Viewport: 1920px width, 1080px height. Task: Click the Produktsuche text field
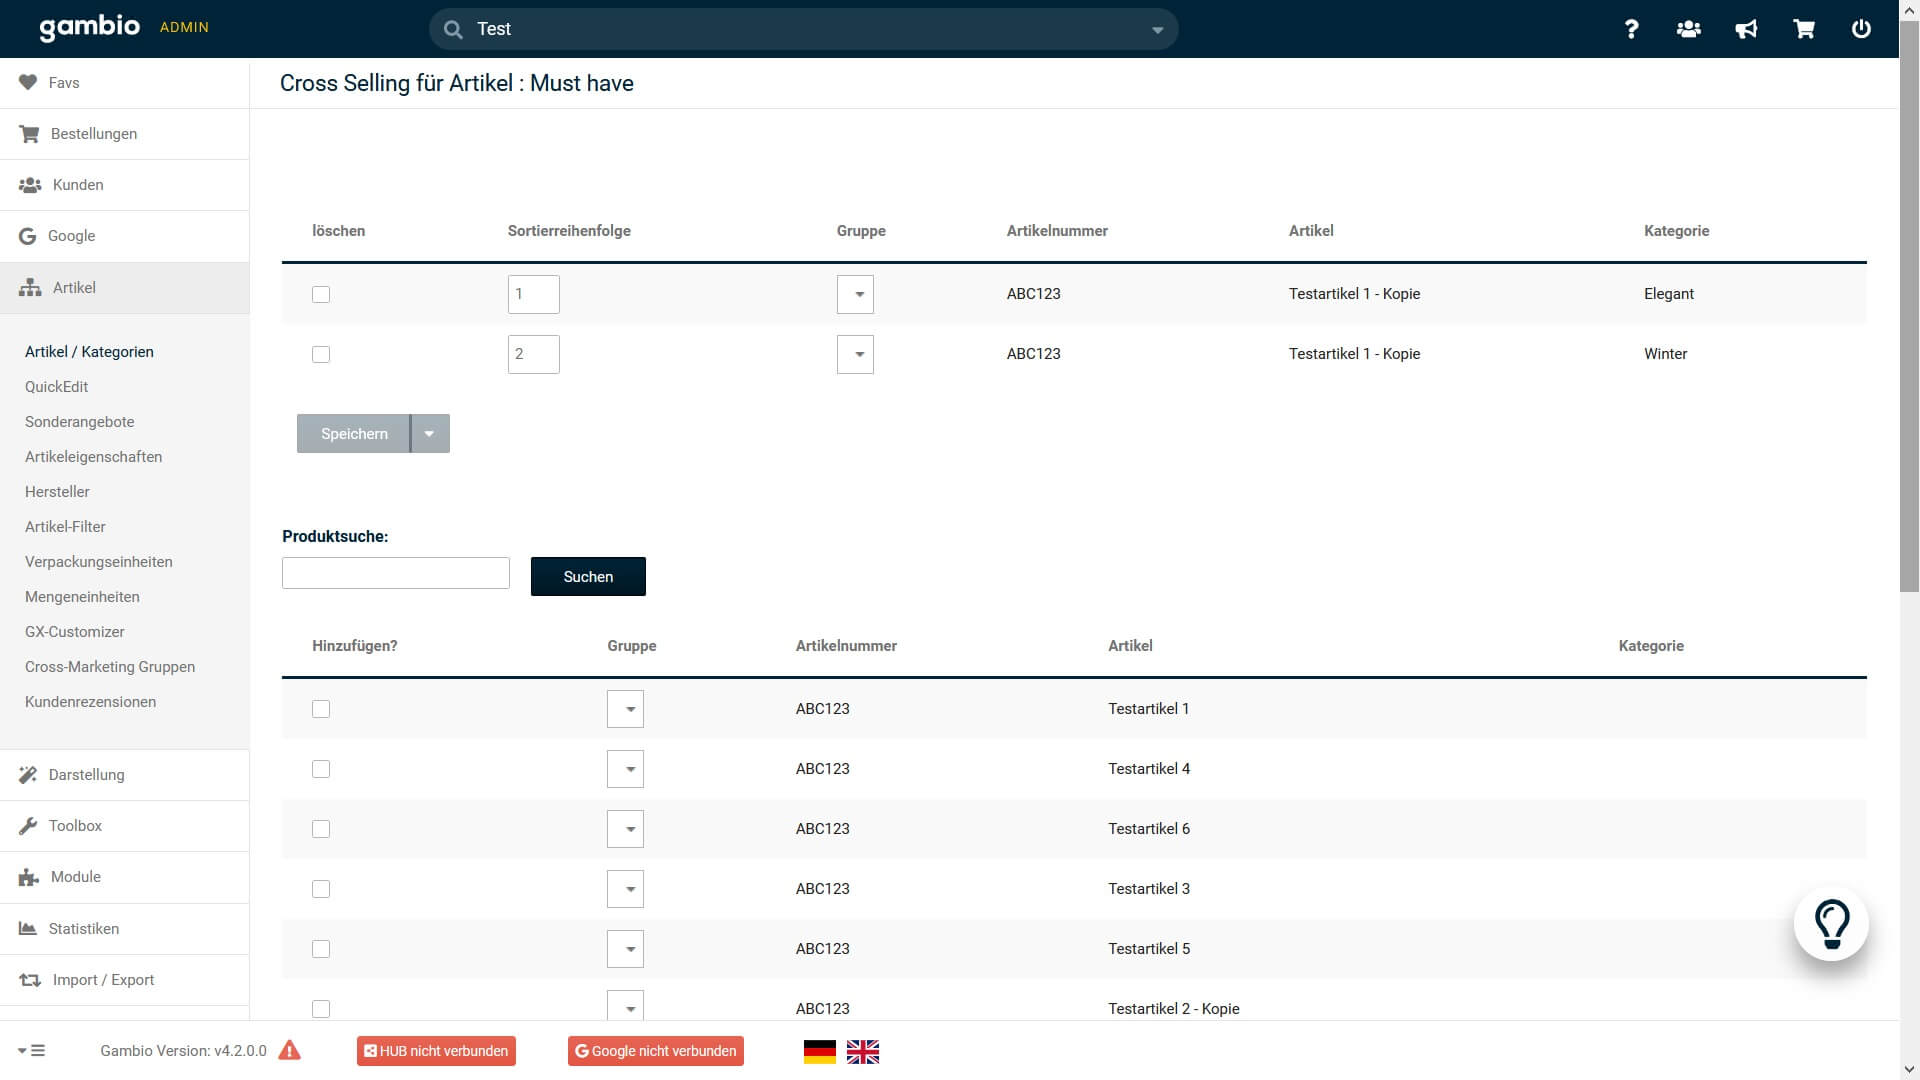pyautogui.click(x=396, y=573)
